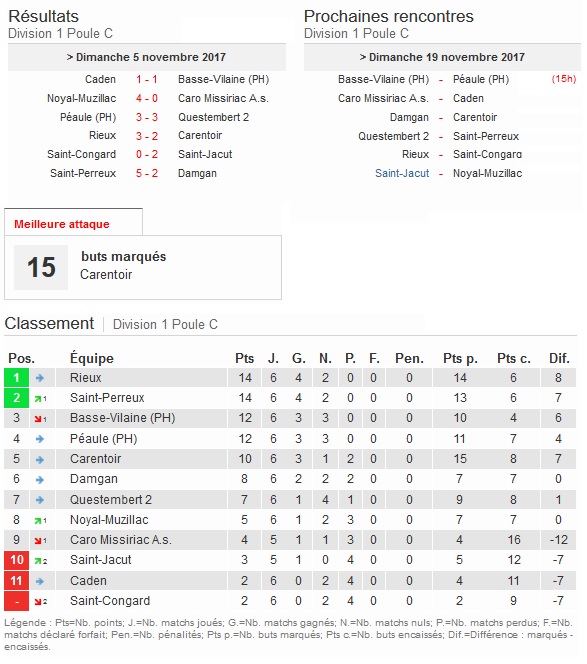Click the red down arrow beside Basse-Vilaine (PH)
587x664 pixels.
[x=40, y=419]
